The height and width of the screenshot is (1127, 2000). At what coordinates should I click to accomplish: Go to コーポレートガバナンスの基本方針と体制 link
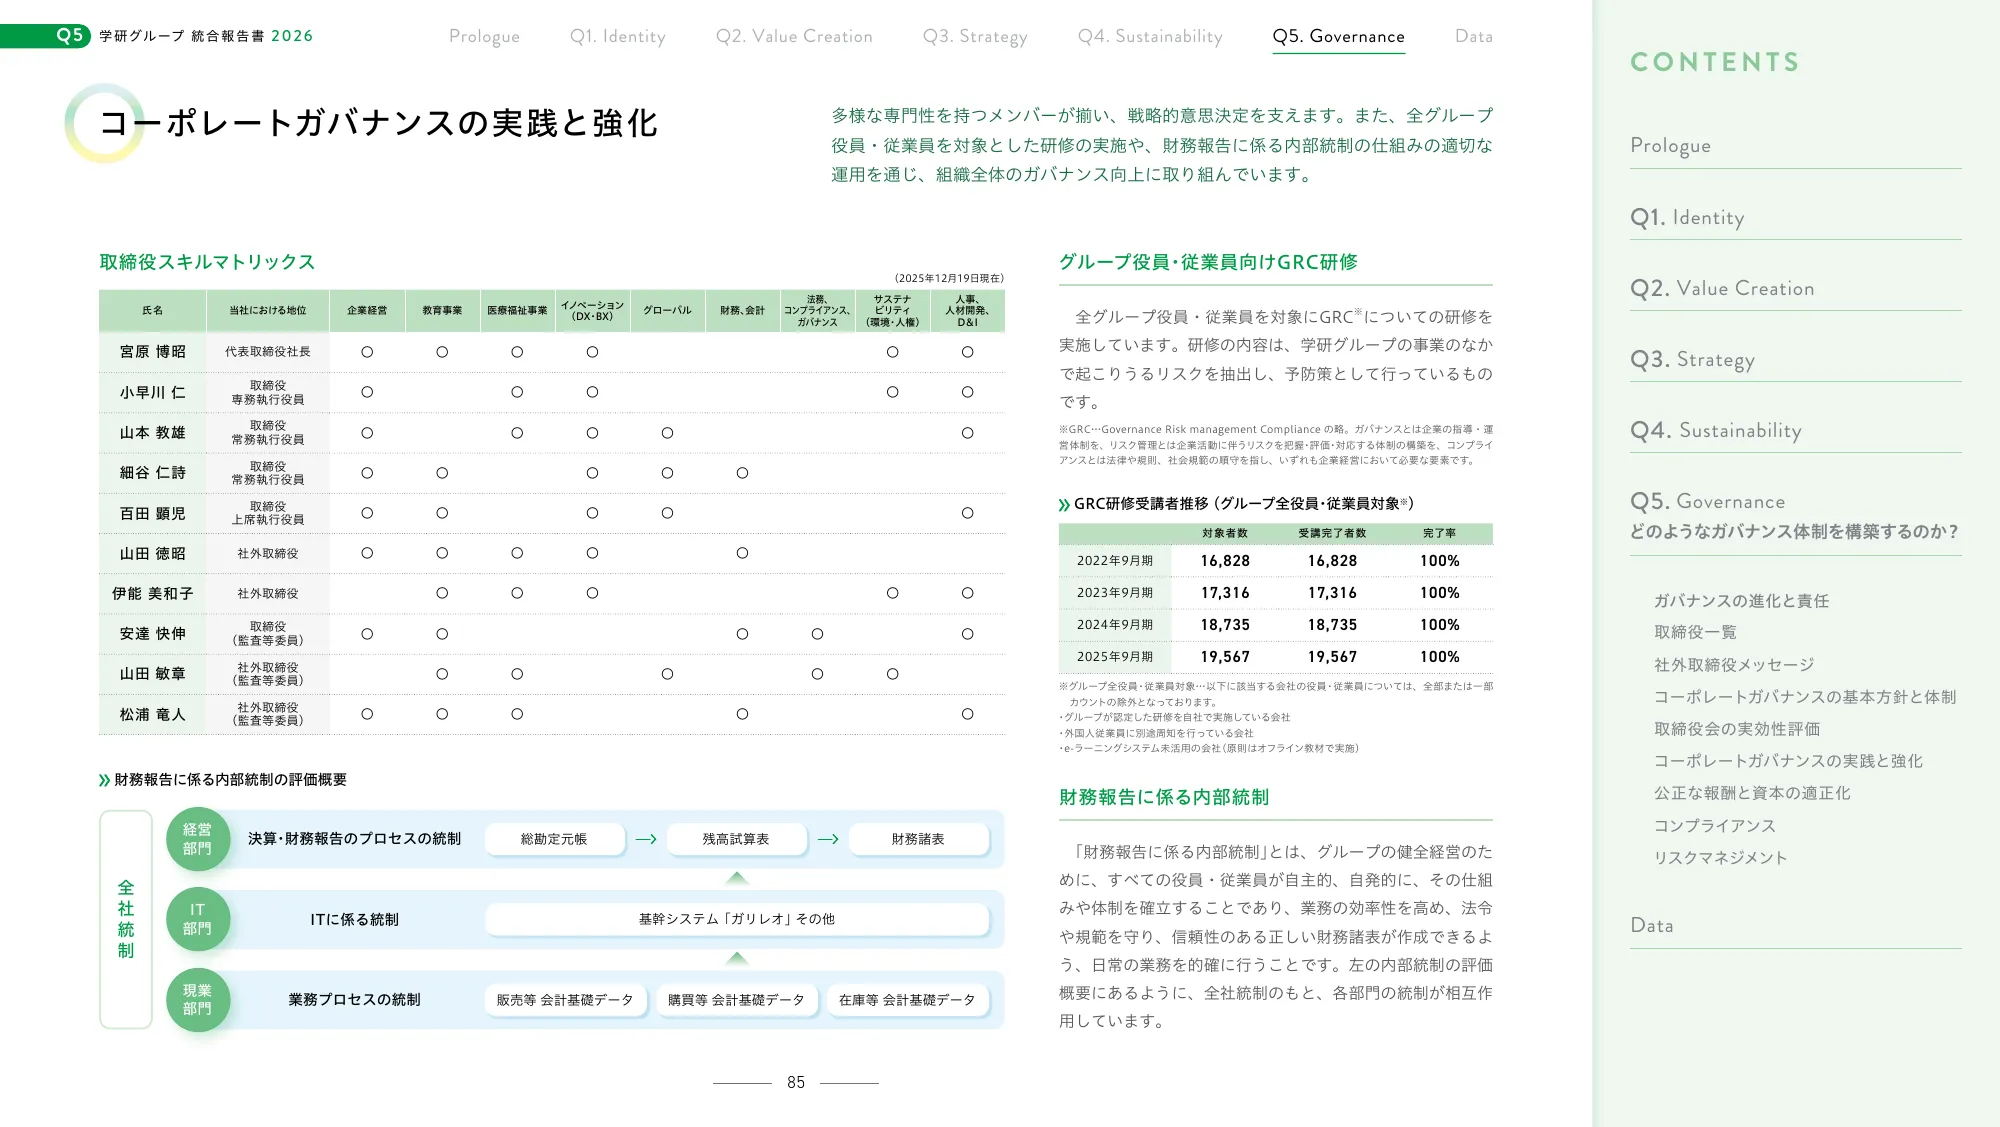point(1805,697)
